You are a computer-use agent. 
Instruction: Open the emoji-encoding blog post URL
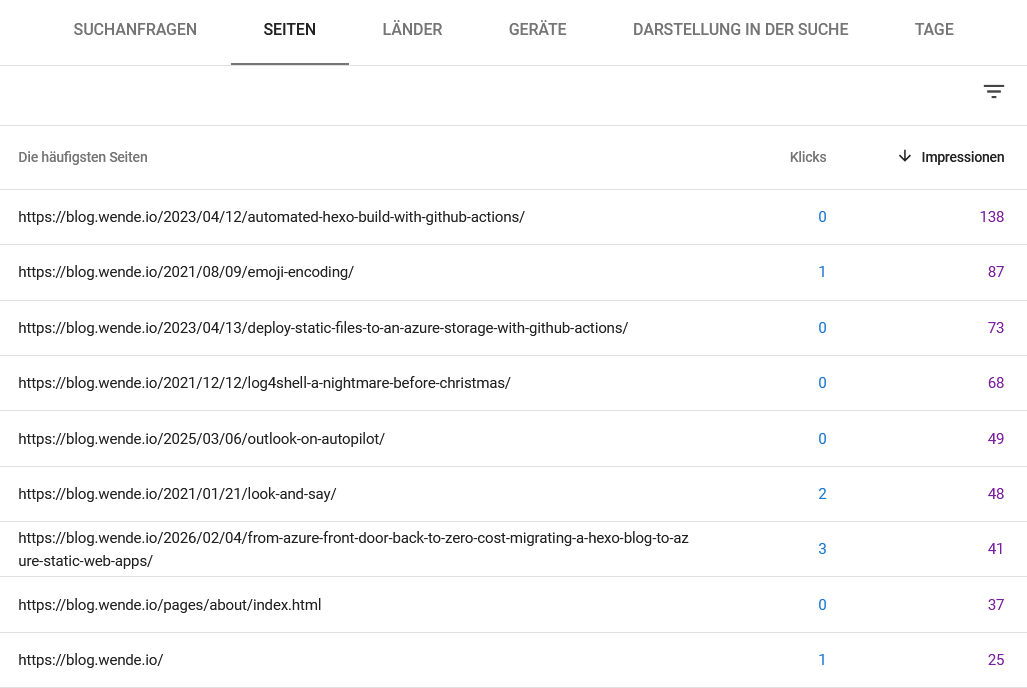tap(186, 271)
